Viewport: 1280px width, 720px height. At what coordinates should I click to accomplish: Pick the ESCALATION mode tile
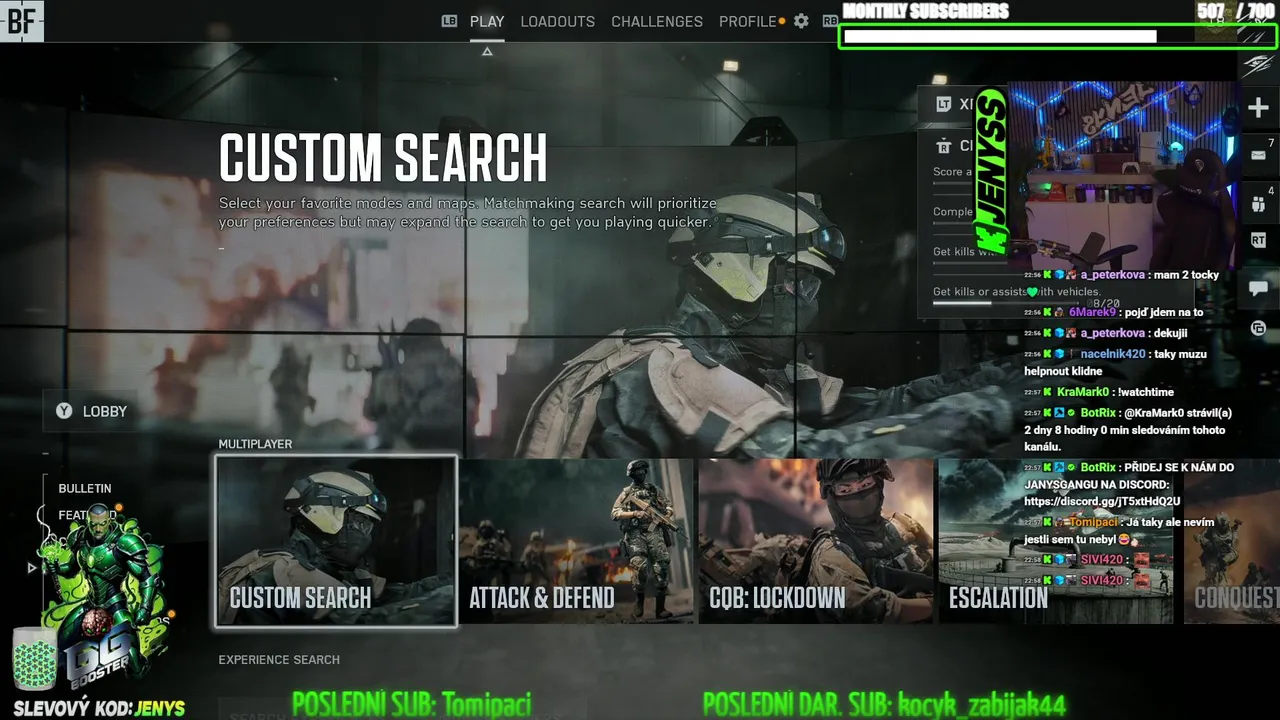click(1056, 541)
